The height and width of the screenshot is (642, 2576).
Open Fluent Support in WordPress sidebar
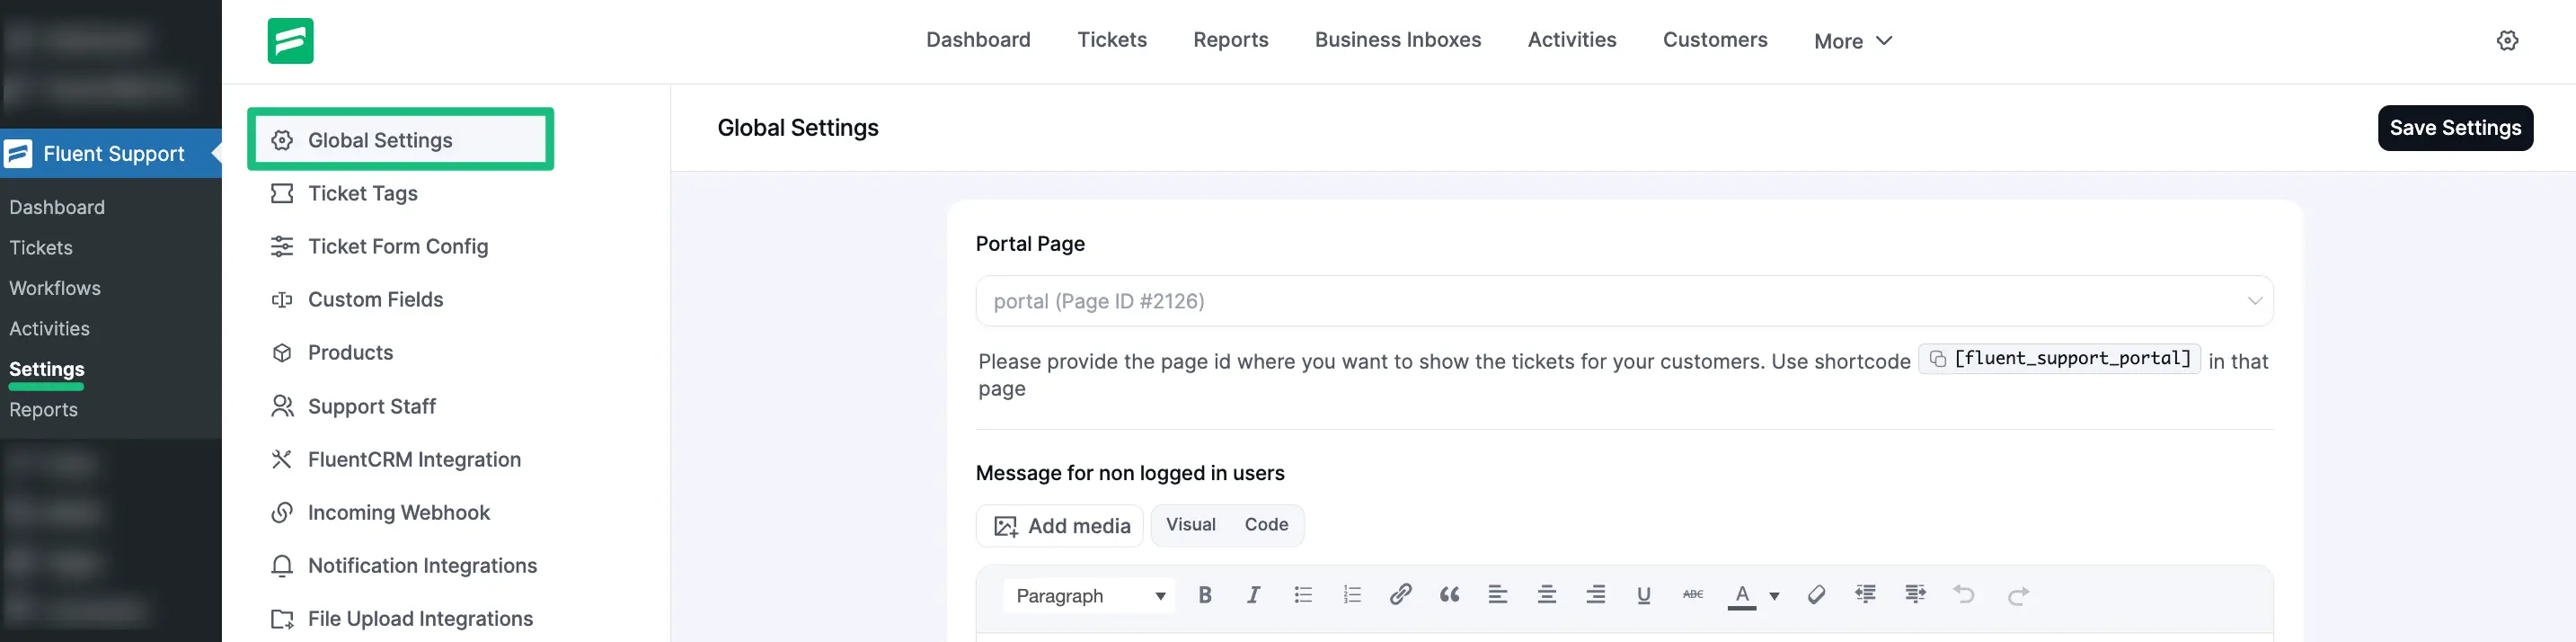click(111, 153)
